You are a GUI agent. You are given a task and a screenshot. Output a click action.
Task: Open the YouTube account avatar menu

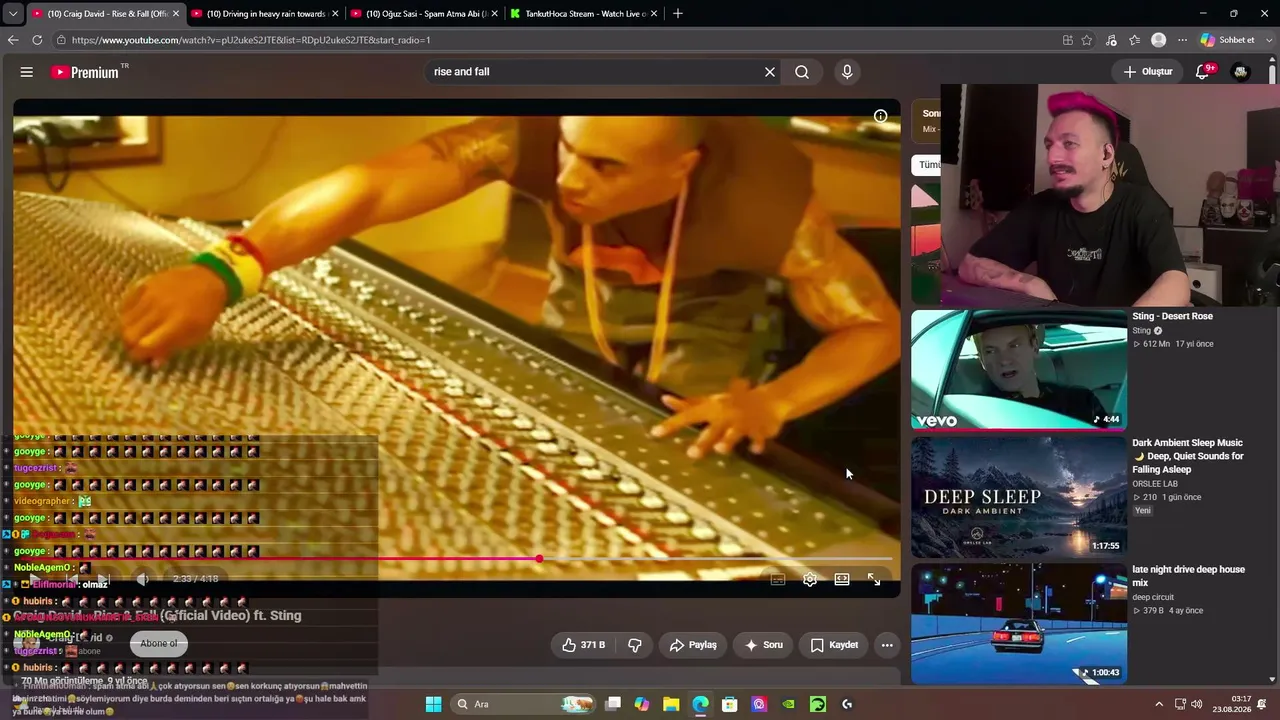tap(1241, 72)
